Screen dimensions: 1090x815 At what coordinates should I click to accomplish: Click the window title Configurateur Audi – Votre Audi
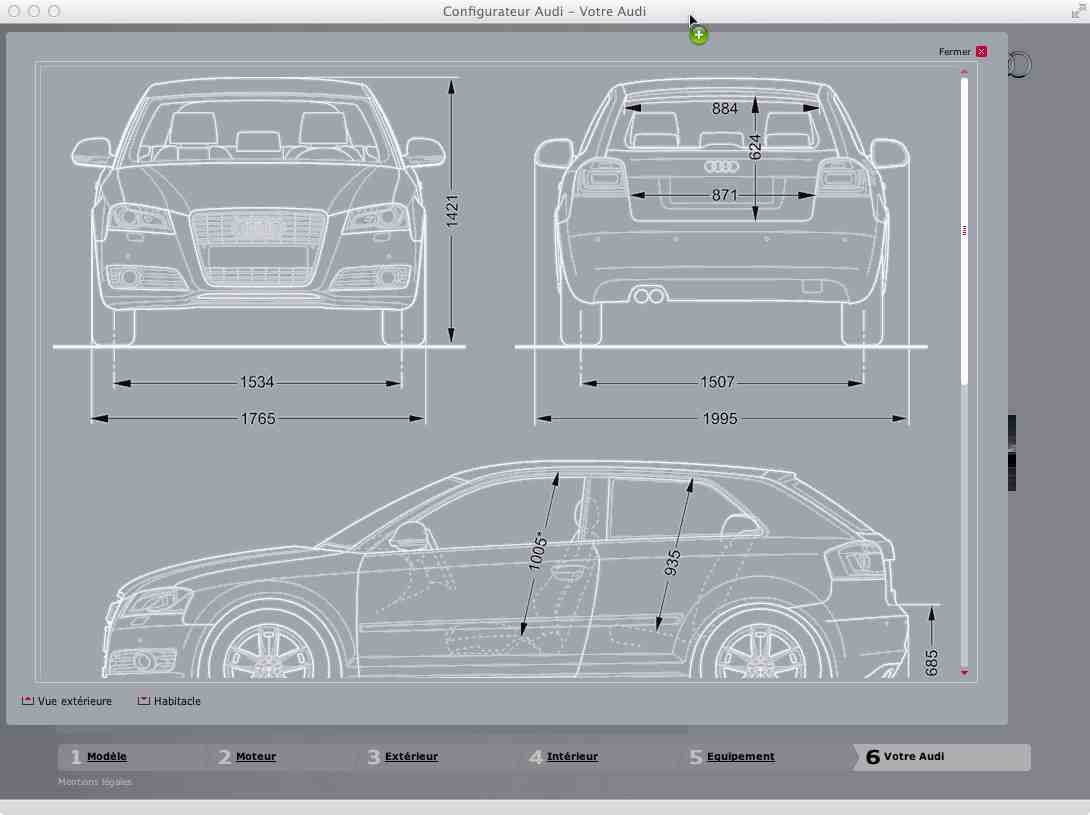(544, 11)
